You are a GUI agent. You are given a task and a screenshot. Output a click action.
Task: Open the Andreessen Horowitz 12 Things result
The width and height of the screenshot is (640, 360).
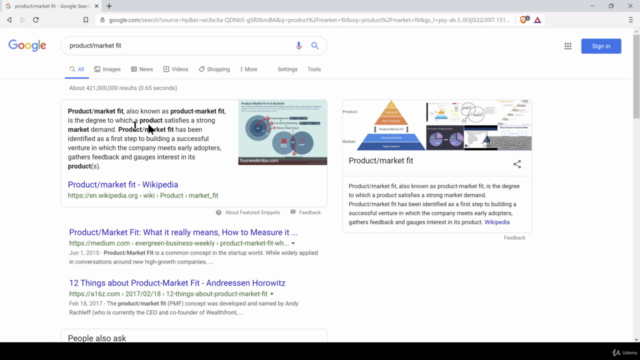point(177,283)
